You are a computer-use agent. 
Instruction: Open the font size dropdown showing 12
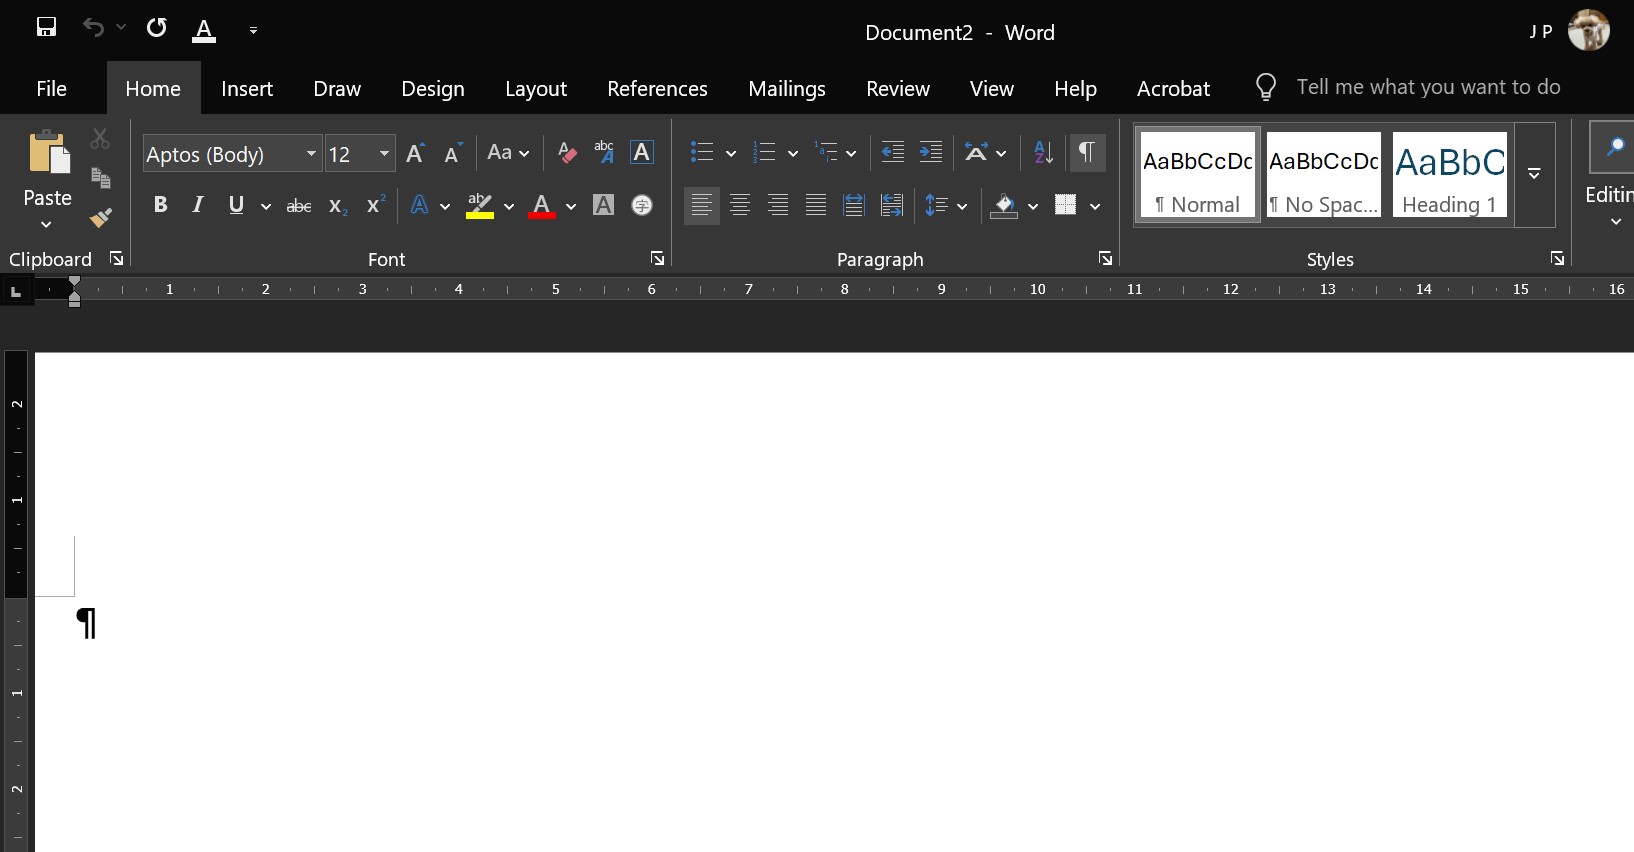pos(384,154)
